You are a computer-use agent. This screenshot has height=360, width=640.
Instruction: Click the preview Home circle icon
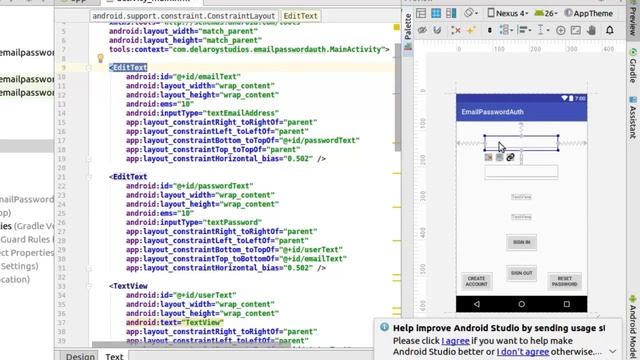click(x=521, y=304)
